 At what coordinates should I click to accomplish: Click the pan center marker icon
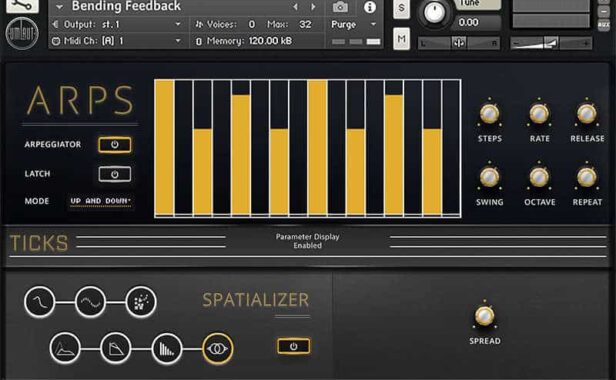[x=458, y=42]
